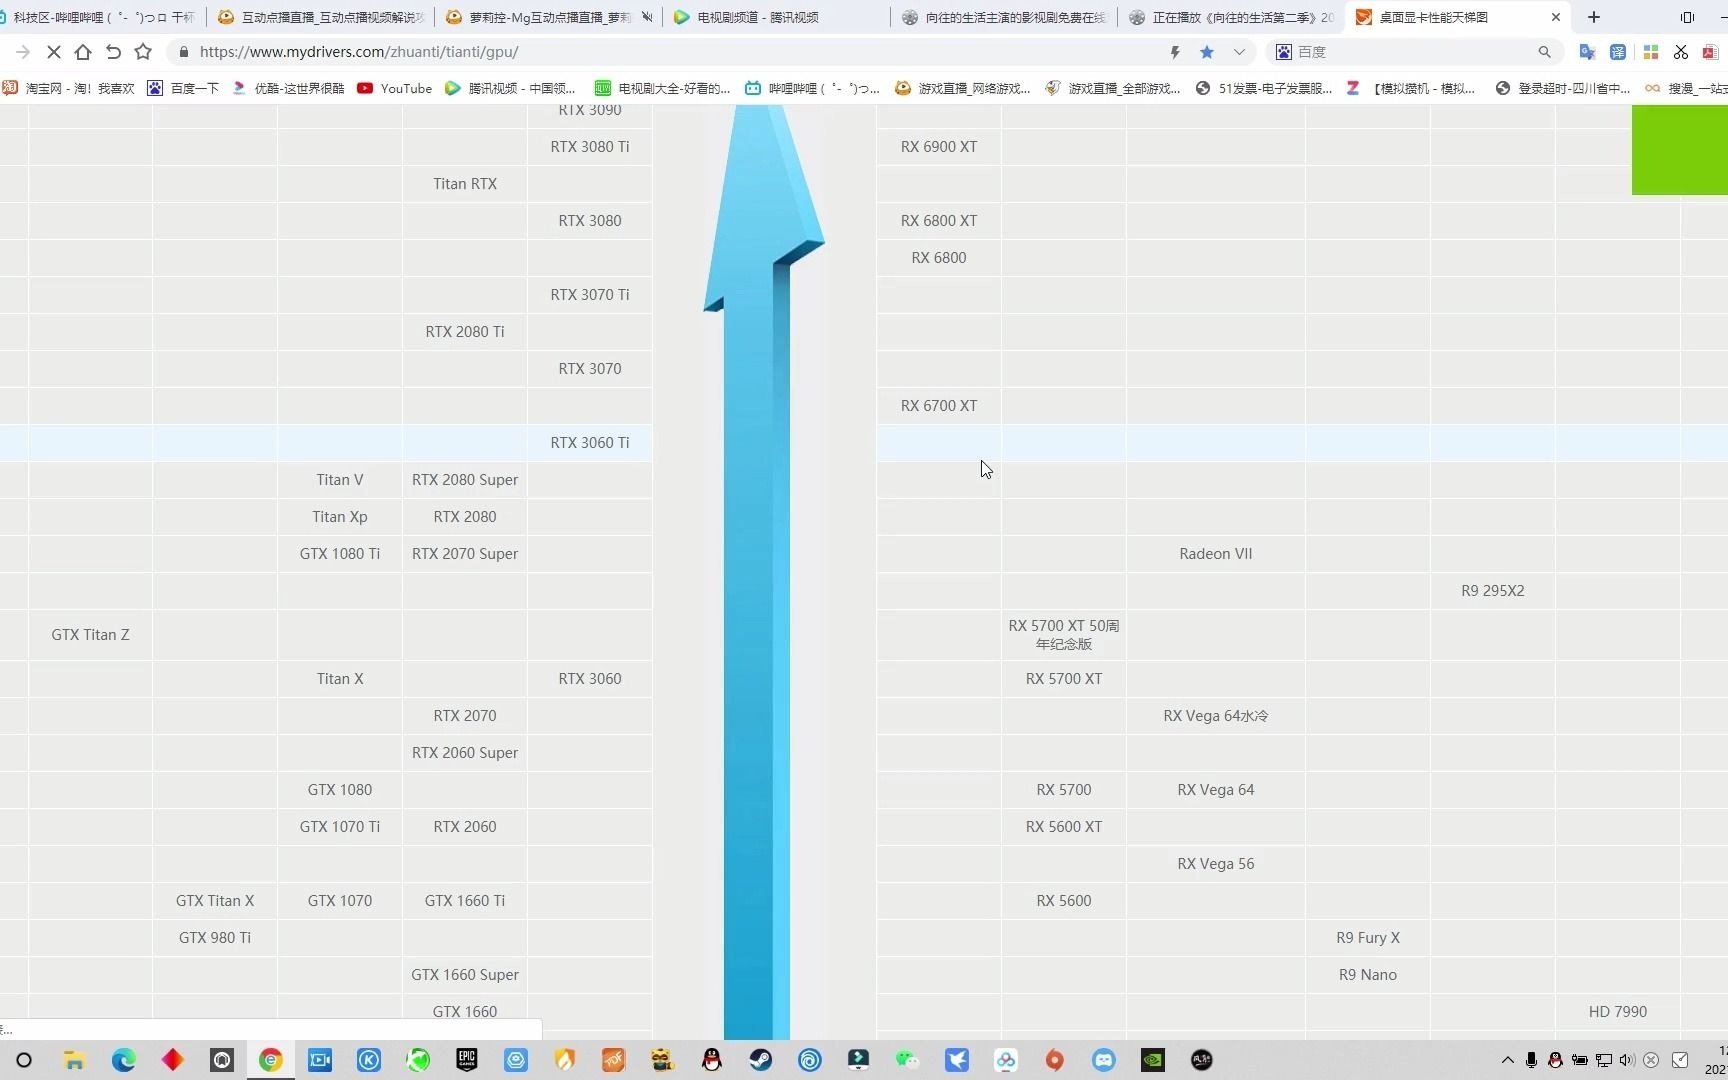Open a new browser tab with plus button
Viewport: 1728px width, 1080px height.
[x=1594, y=17]
